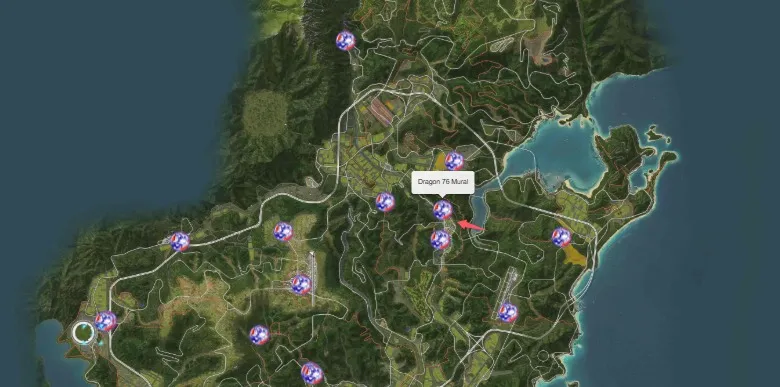The width and height of the screenshot is (780, 387).
Task: Select the mural marker just left of the Dragon 76 tooltip
Action: point(385,202)
